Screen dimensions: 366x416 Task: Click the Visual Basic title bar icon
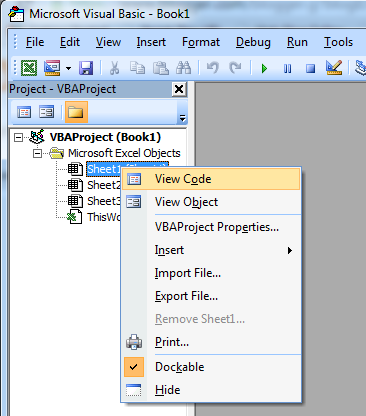pos(16,14)
